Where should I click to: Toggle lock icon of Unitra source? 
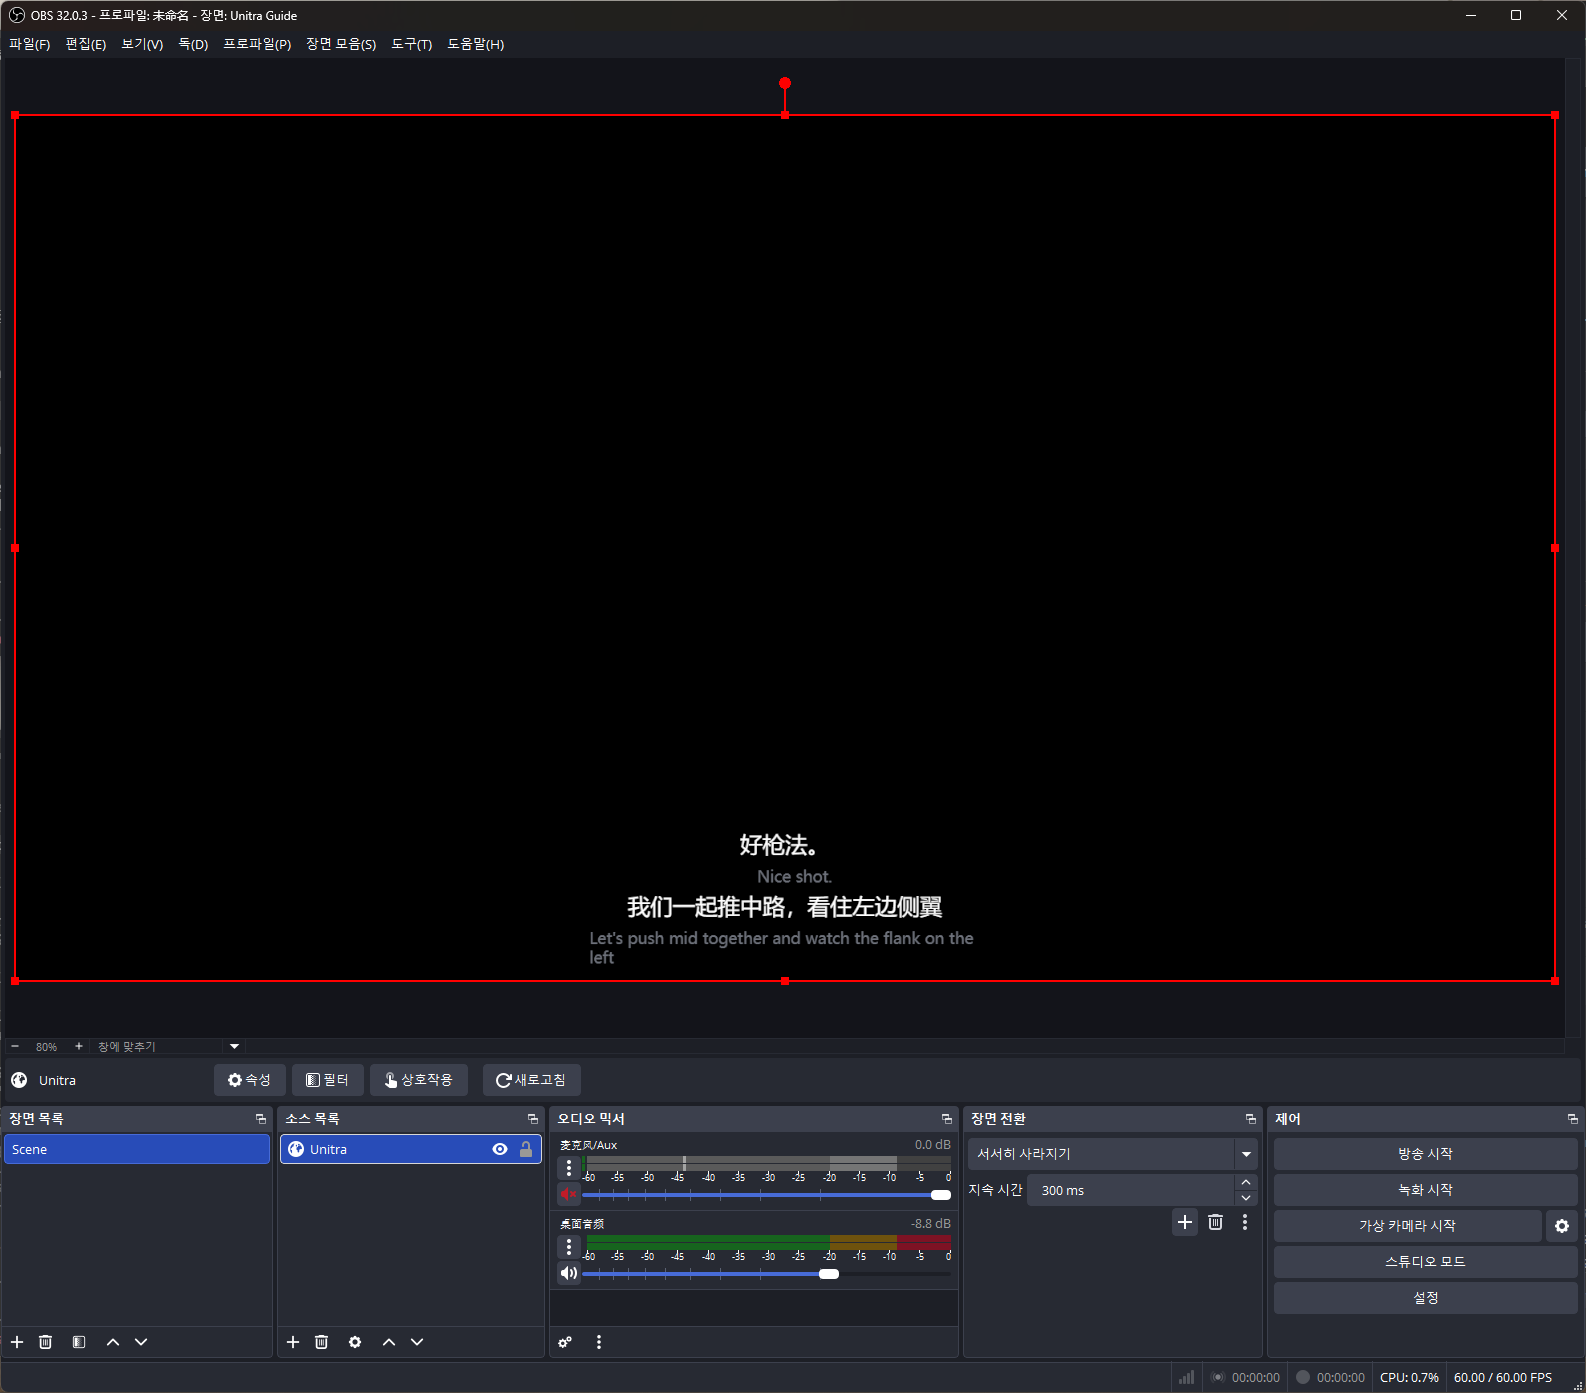[526, 1149]
